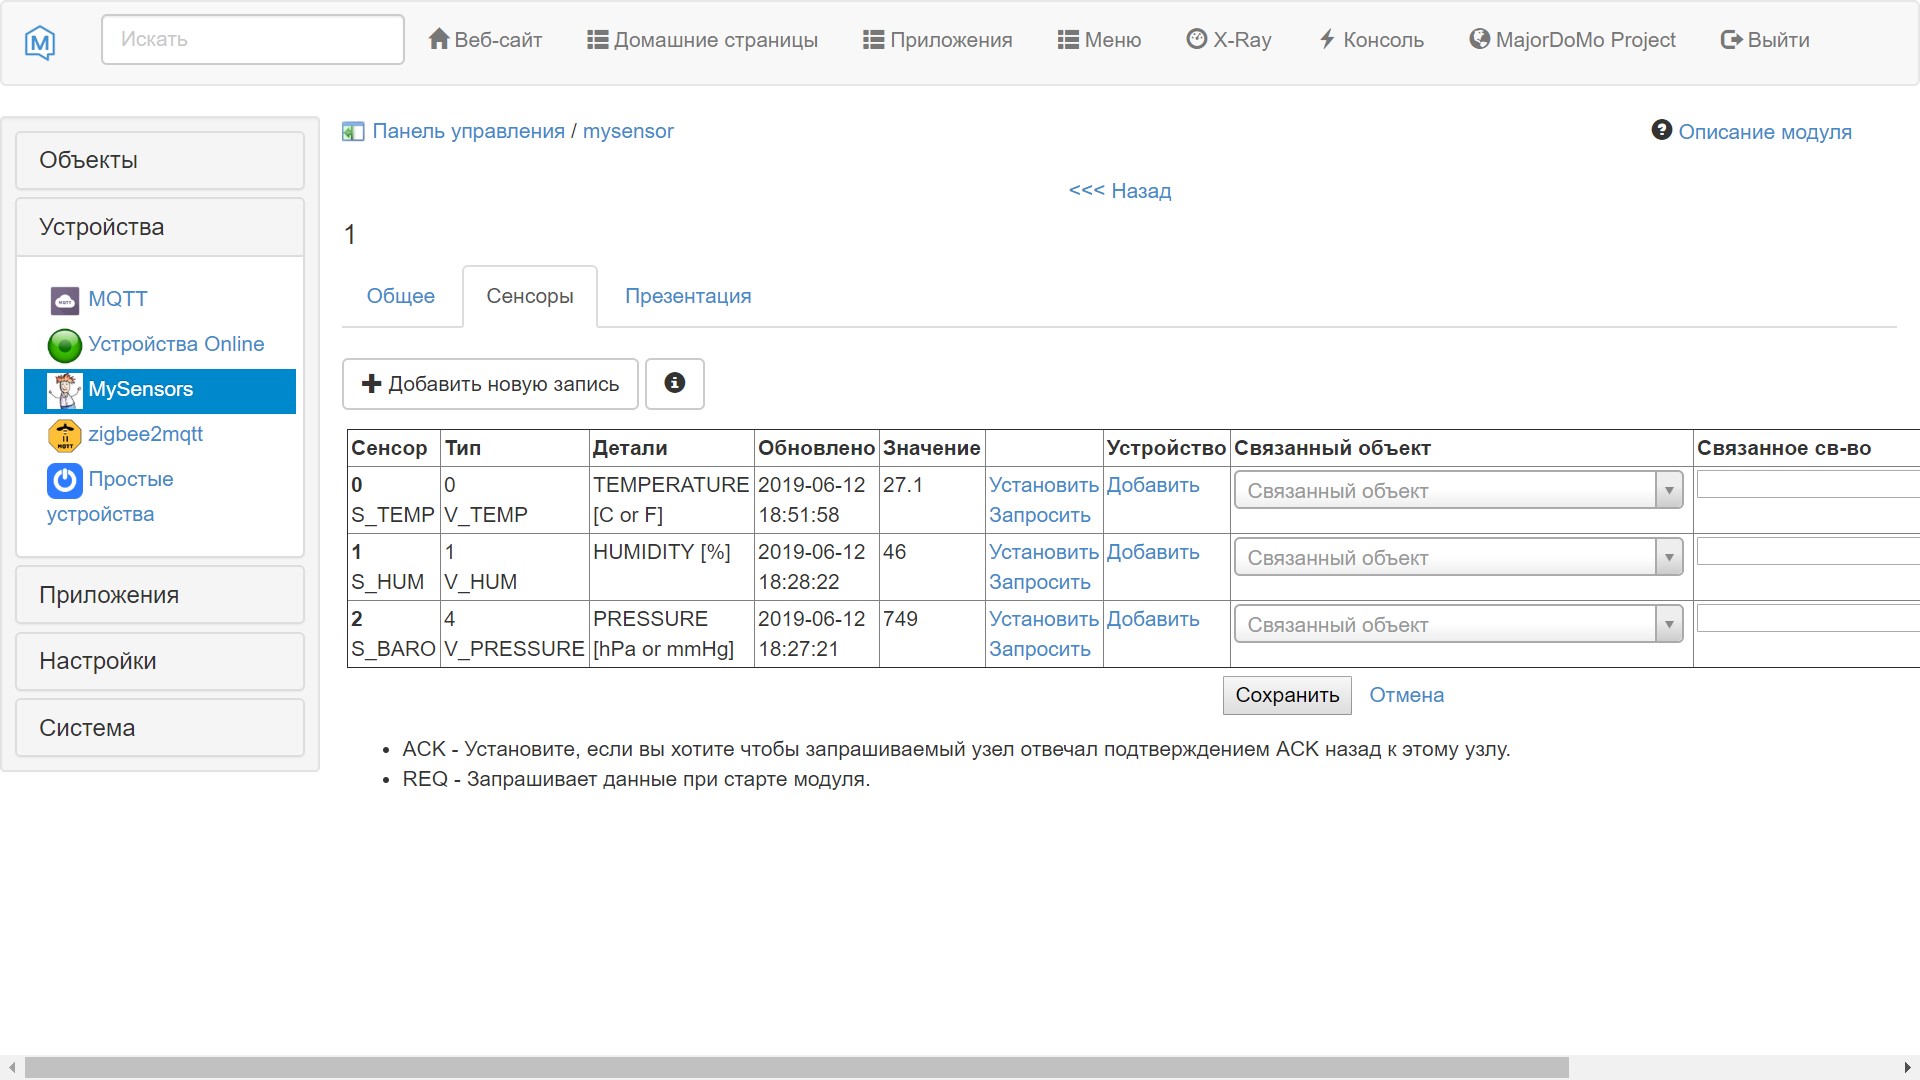Click the Искать search field
This screenshot has width=1920, height=1080.
tap(253, 40)
